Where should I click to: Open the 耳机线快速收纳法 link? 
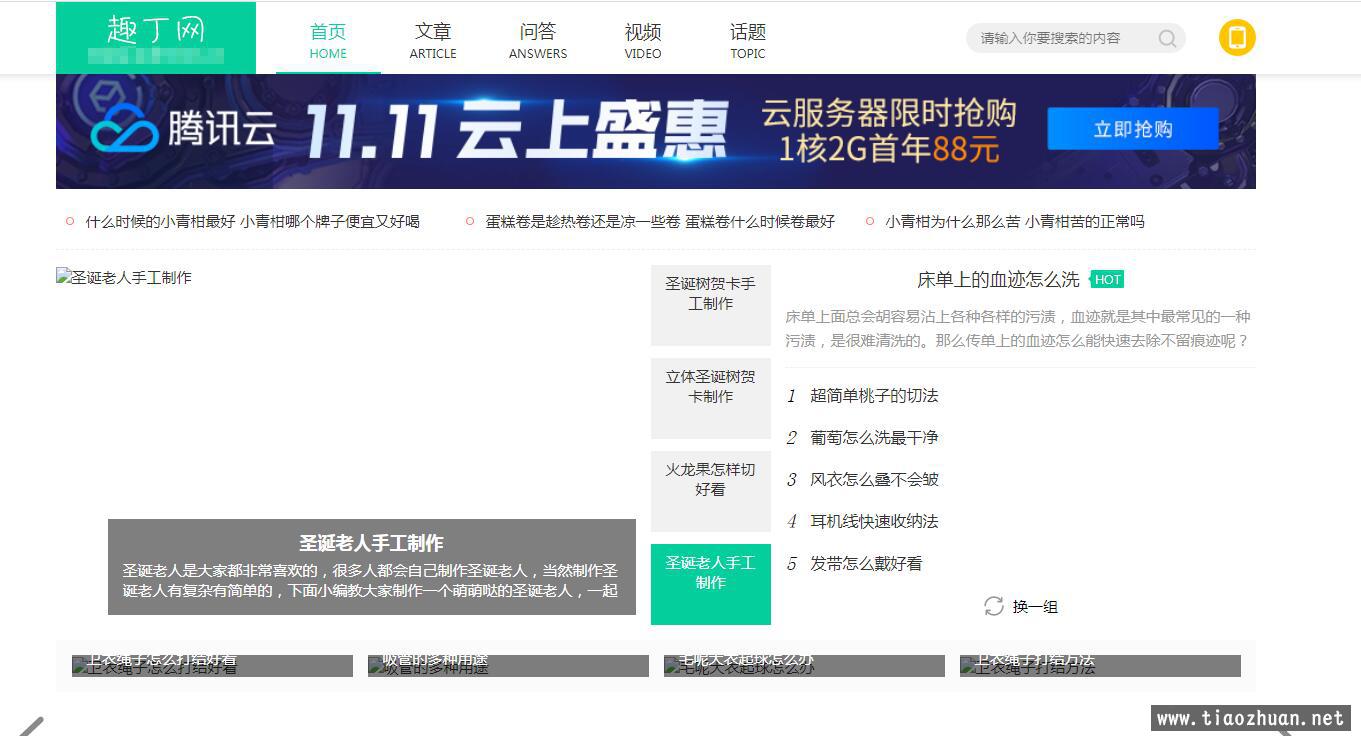tap(874, 522)
